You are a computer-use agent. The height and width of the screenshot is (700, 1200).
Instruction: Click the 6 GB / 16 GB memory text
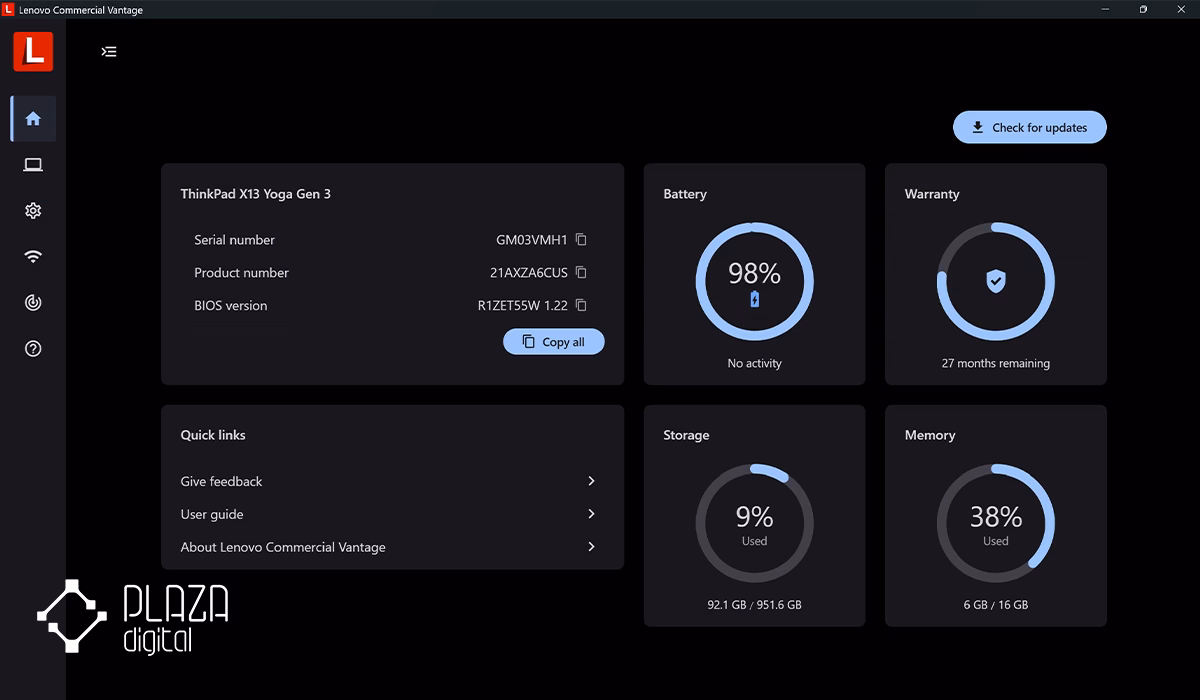point(996,605)
